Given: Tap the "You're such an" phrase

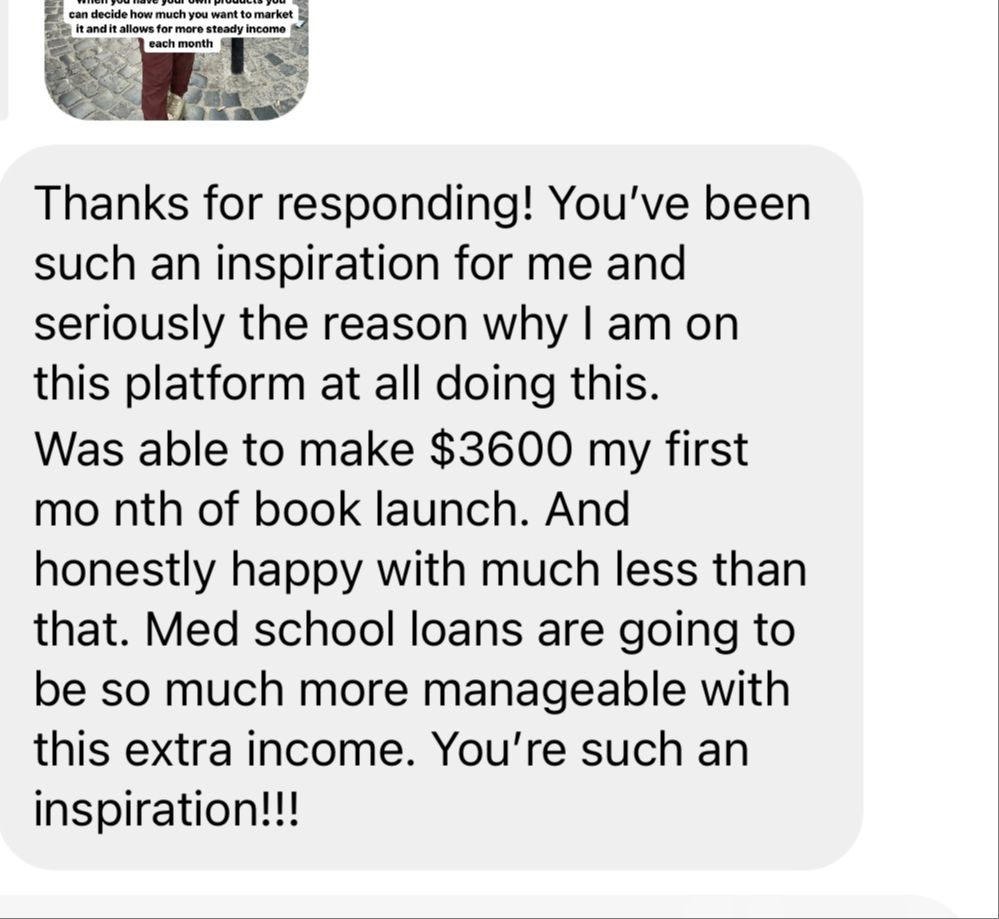Looking at the screenshot, I should tap(591, 749).
